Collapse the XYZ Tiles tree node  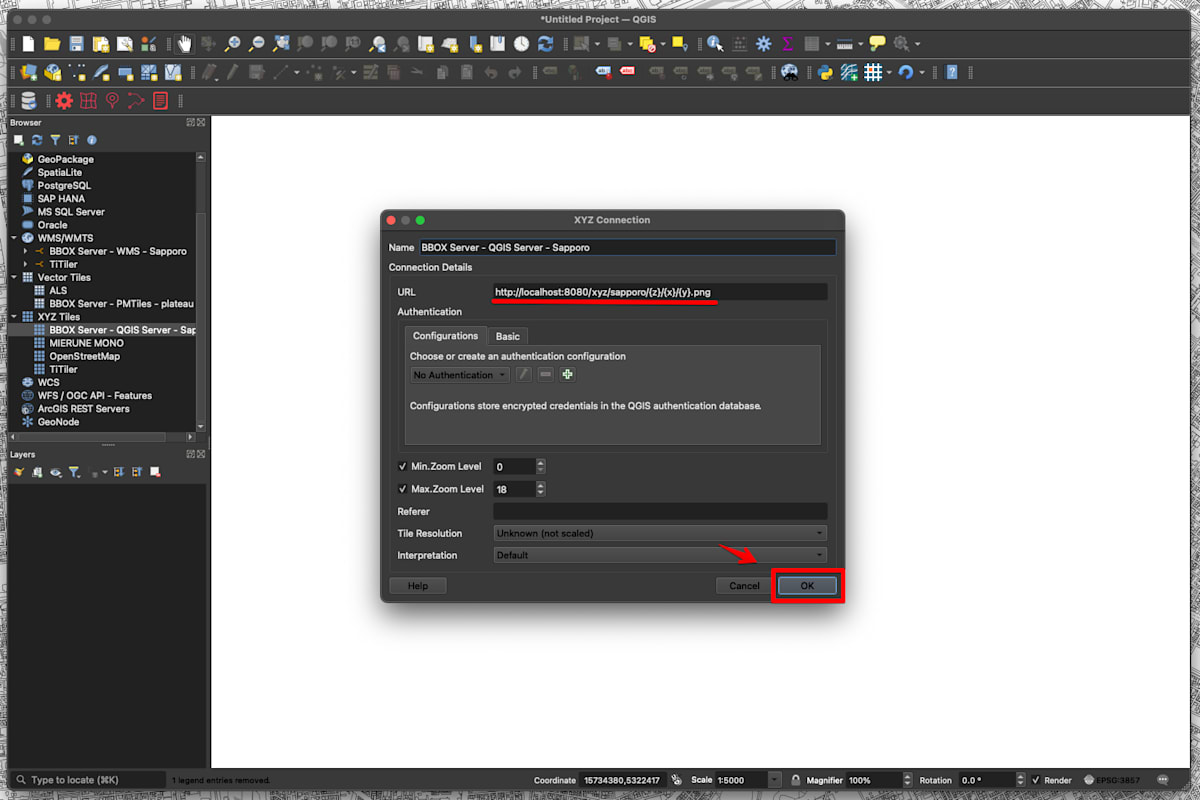14,317
